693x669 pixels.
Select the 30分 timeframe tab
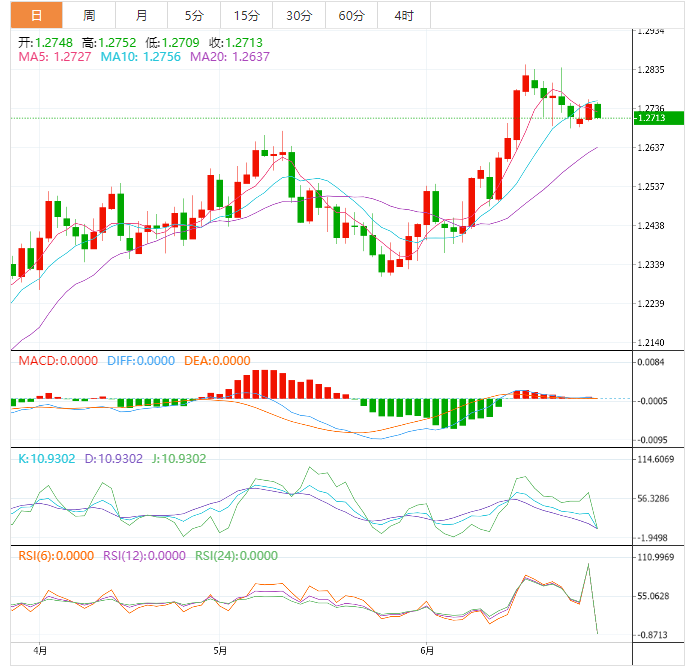298,15
